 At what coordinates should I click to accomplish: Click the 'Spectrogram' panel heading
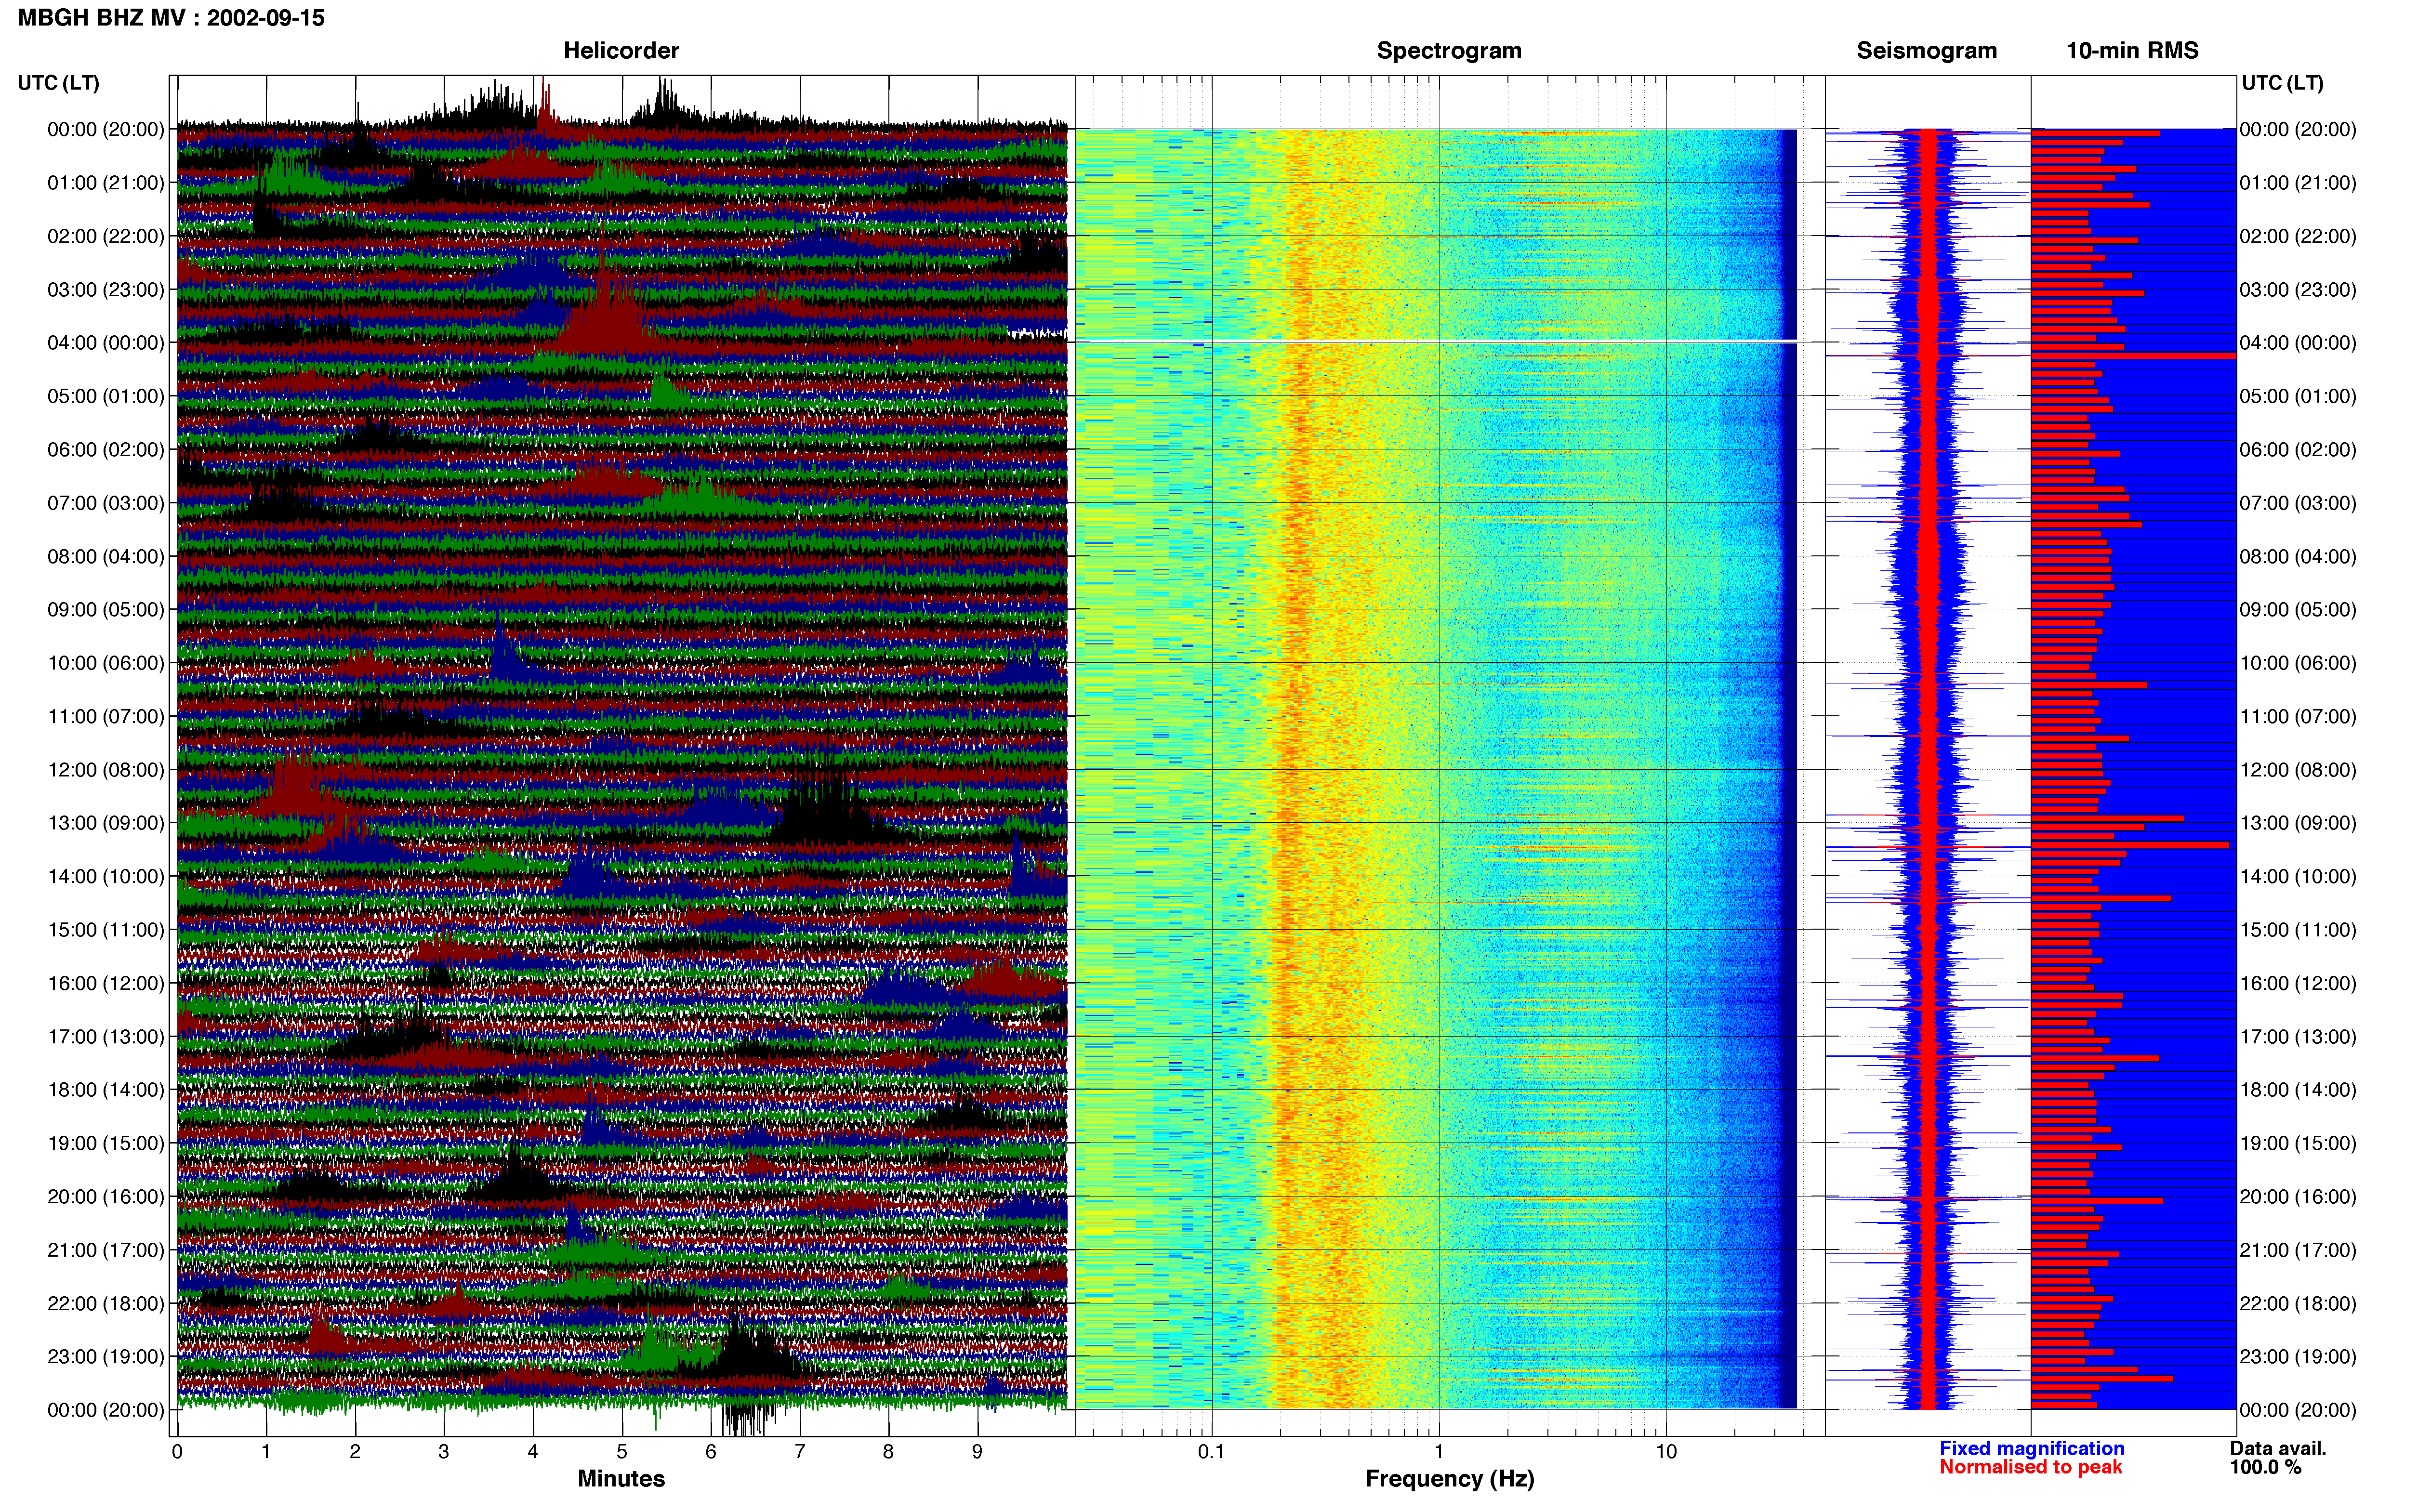point(1449,51)
